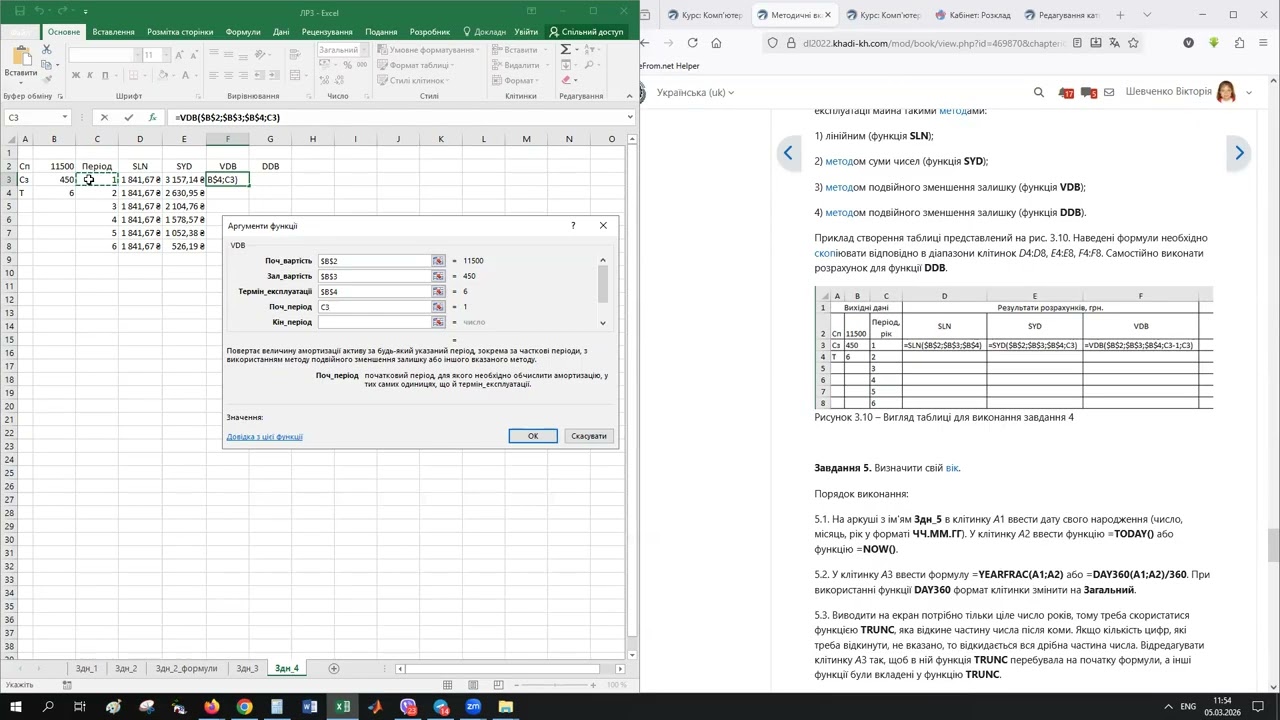Open Zoom from the taskbar

click(x=473, y=707)
